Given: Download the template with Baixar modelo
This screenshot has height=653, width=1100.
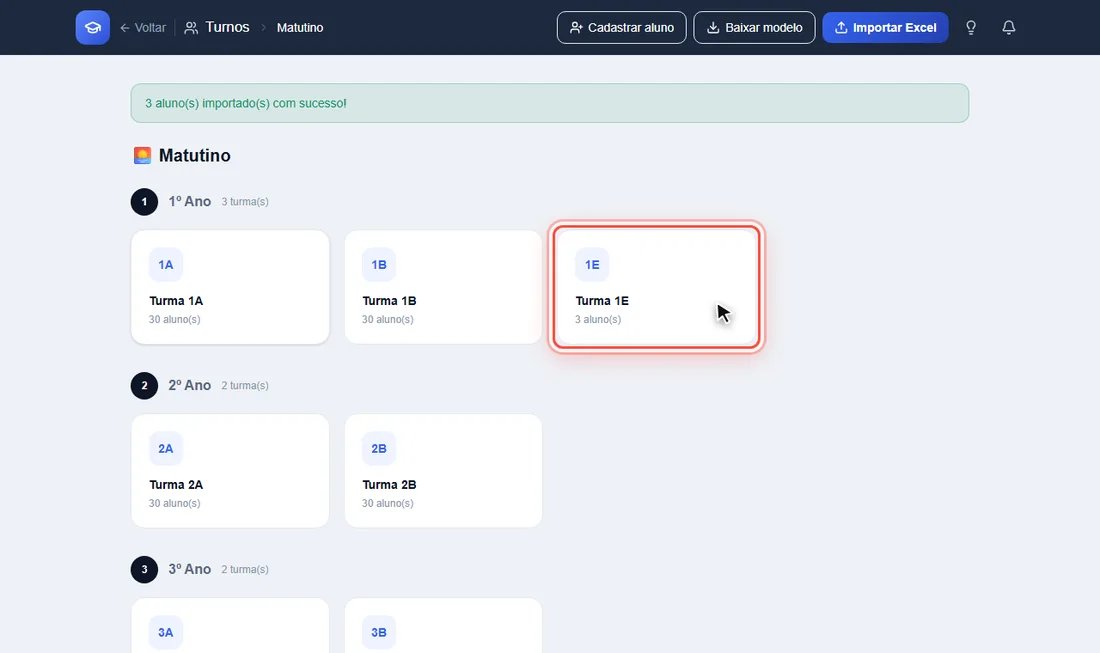Looking at the screenshot, I should click(x=754, y=27).
